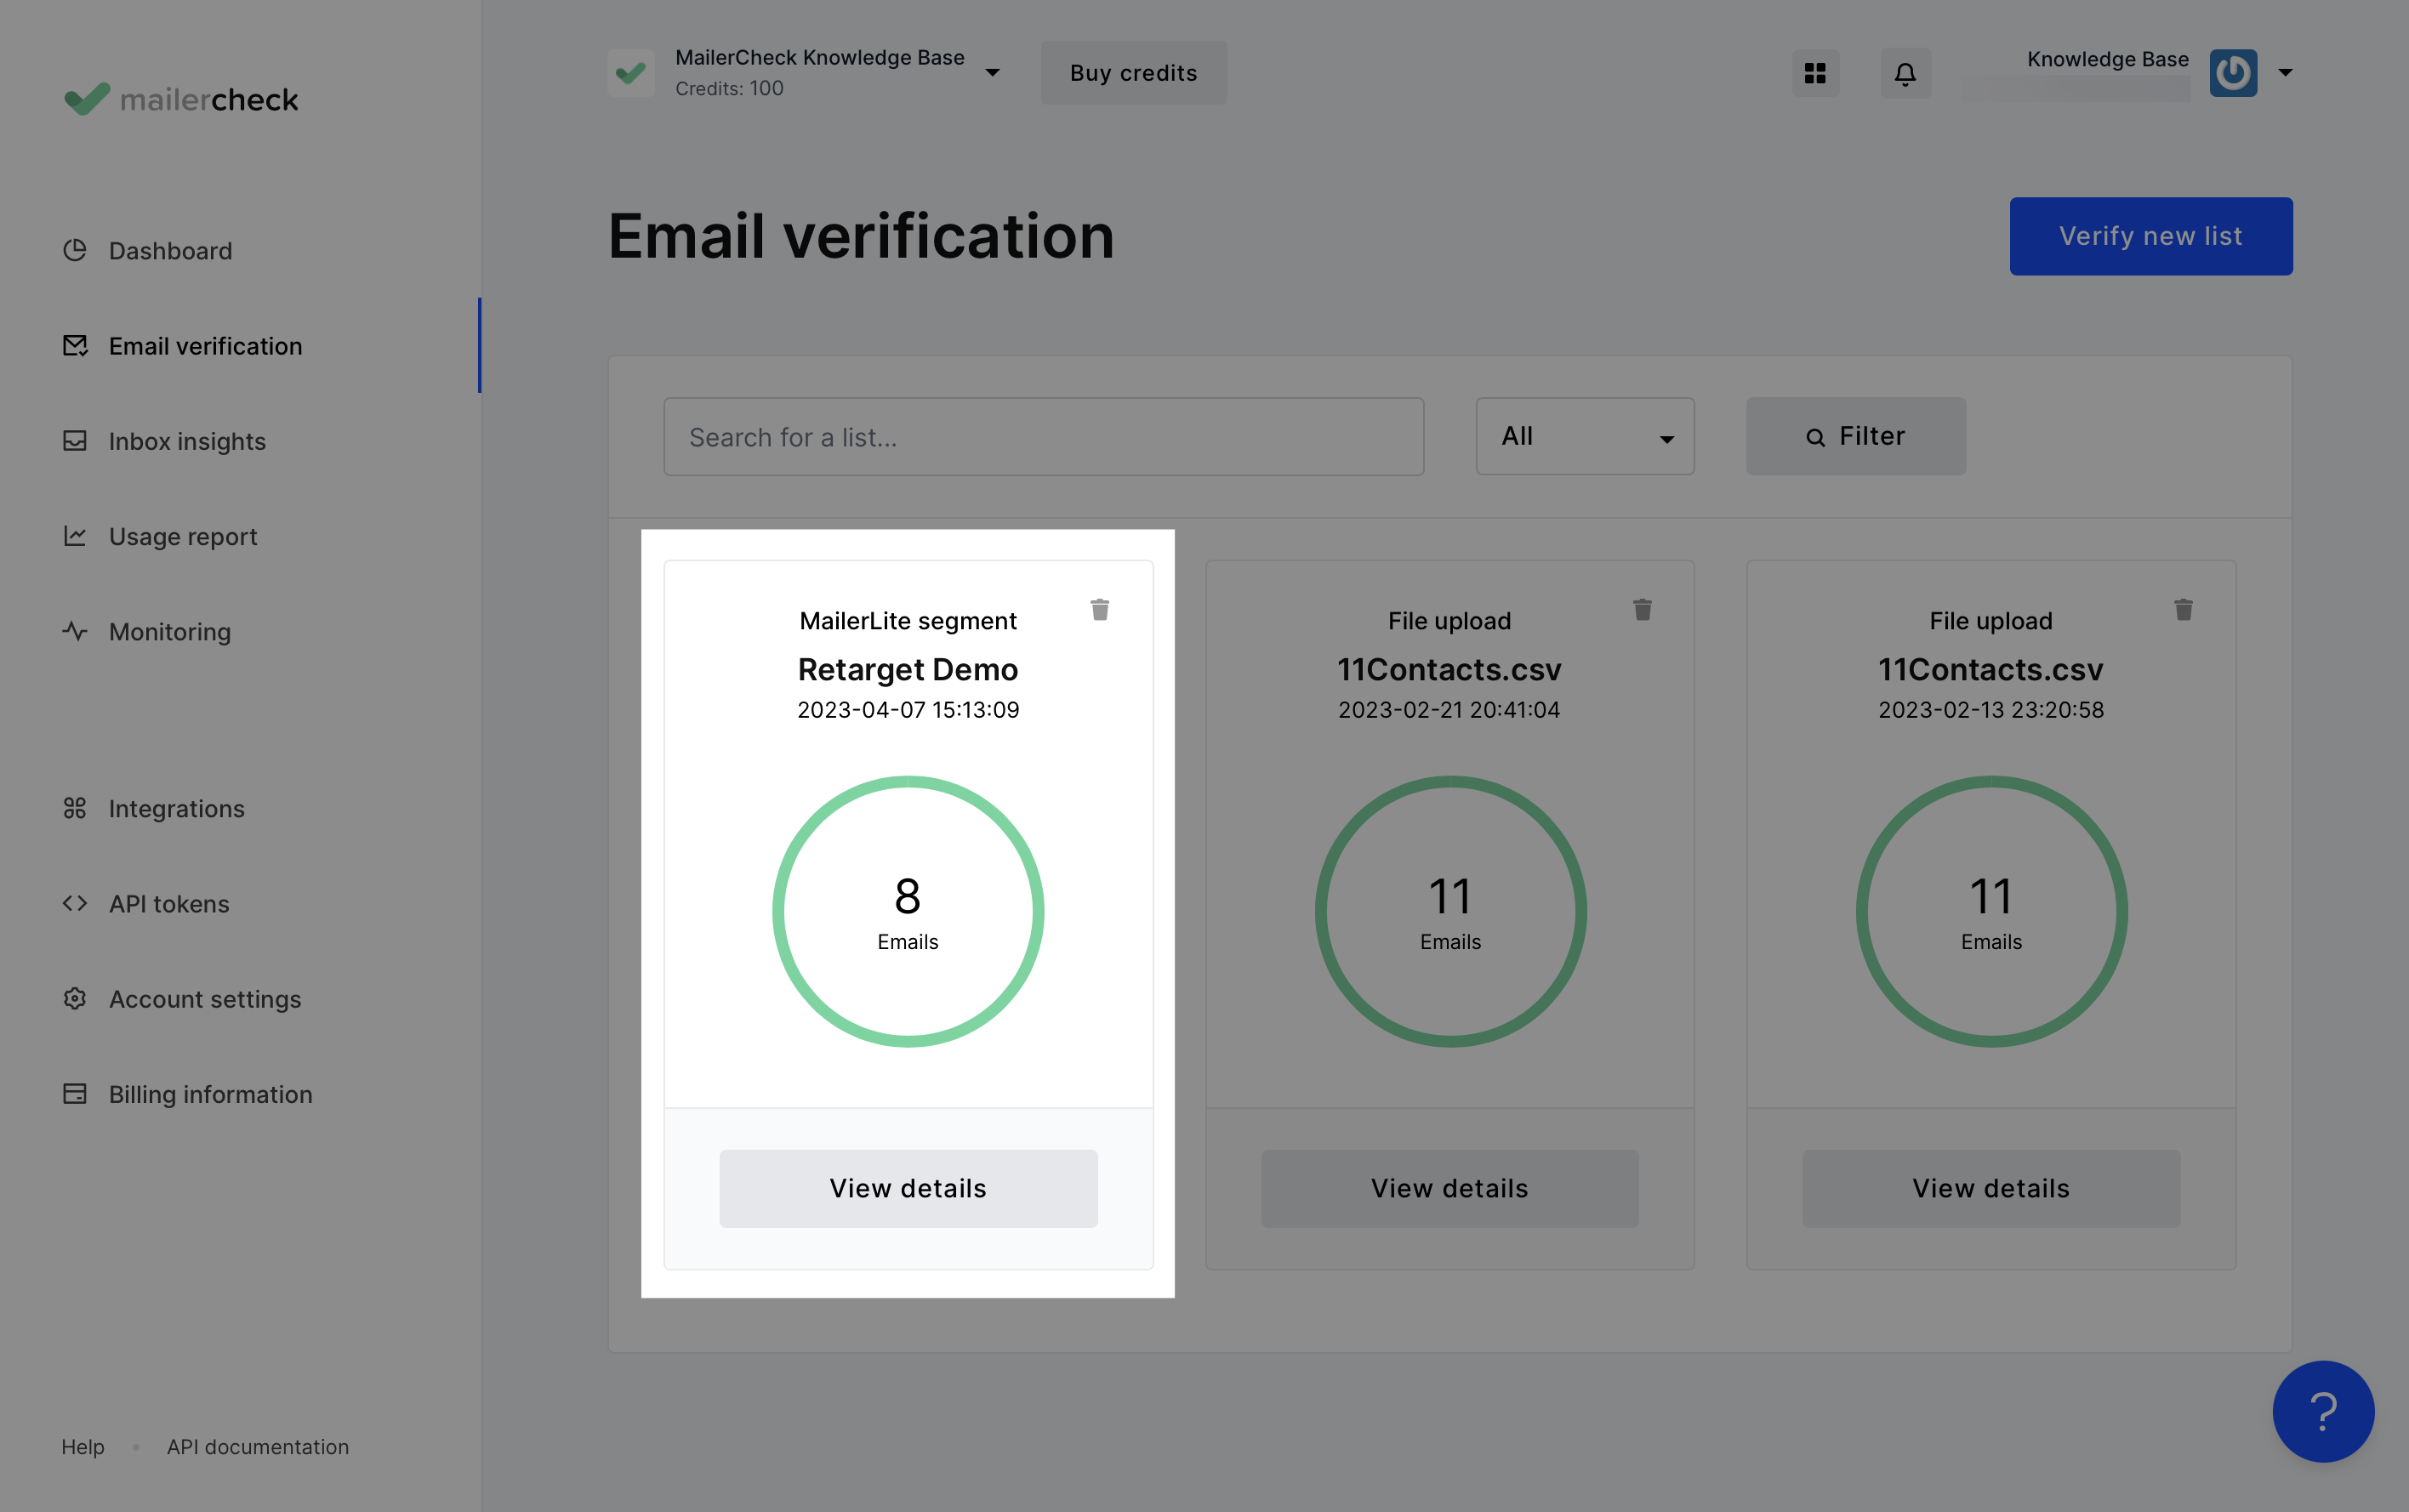The width and height of the screenshot is (2409, 1512).
Task: Open Account settings
Action: click(205, 999)
